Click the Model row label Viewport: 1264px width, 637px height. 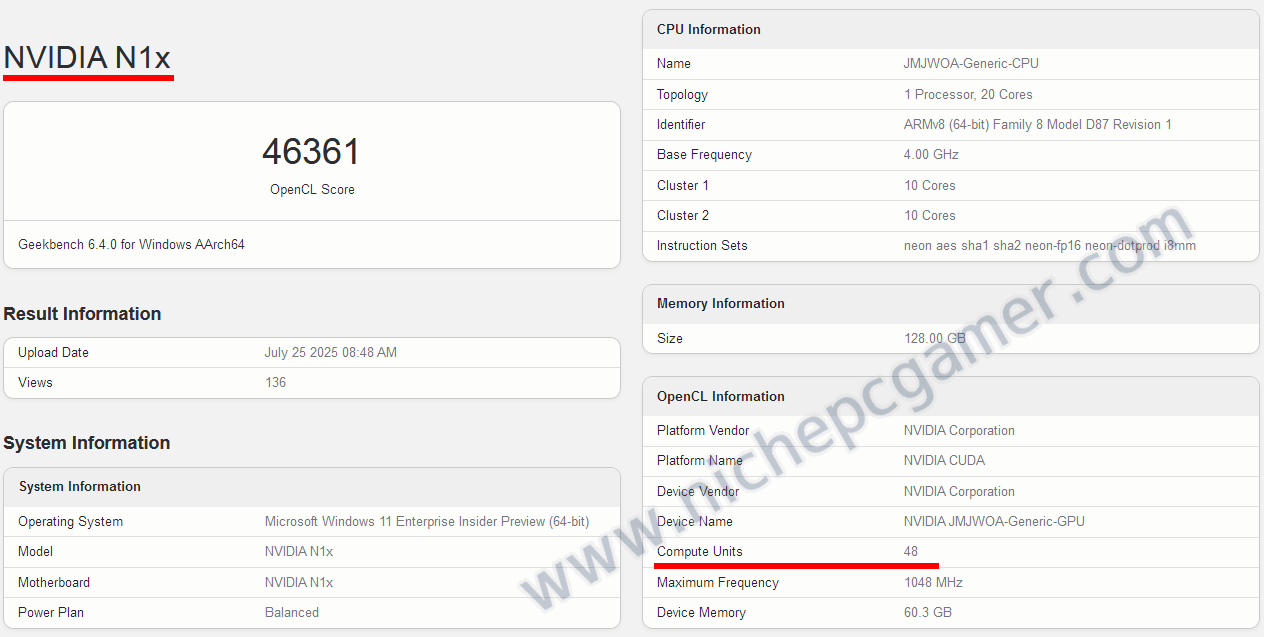(35, 551)
